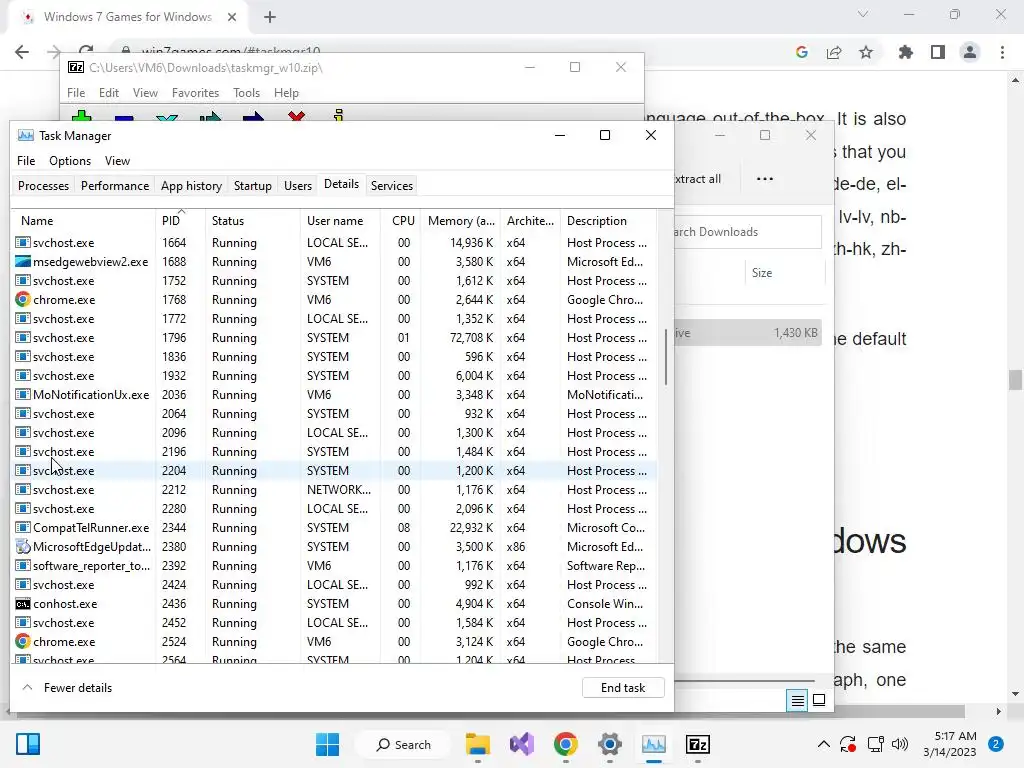
Task: Open Chrome three-dot menu
Action: pos(1002,52)
